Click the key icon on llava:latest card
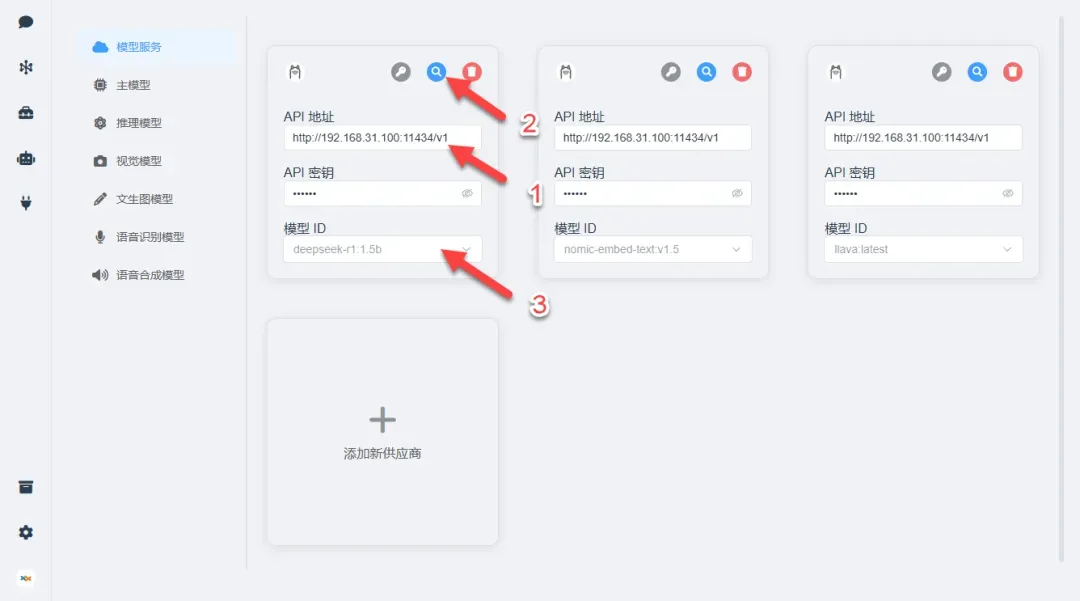The width and height of the screenshot is (1080, 601). tap(941, 72)
